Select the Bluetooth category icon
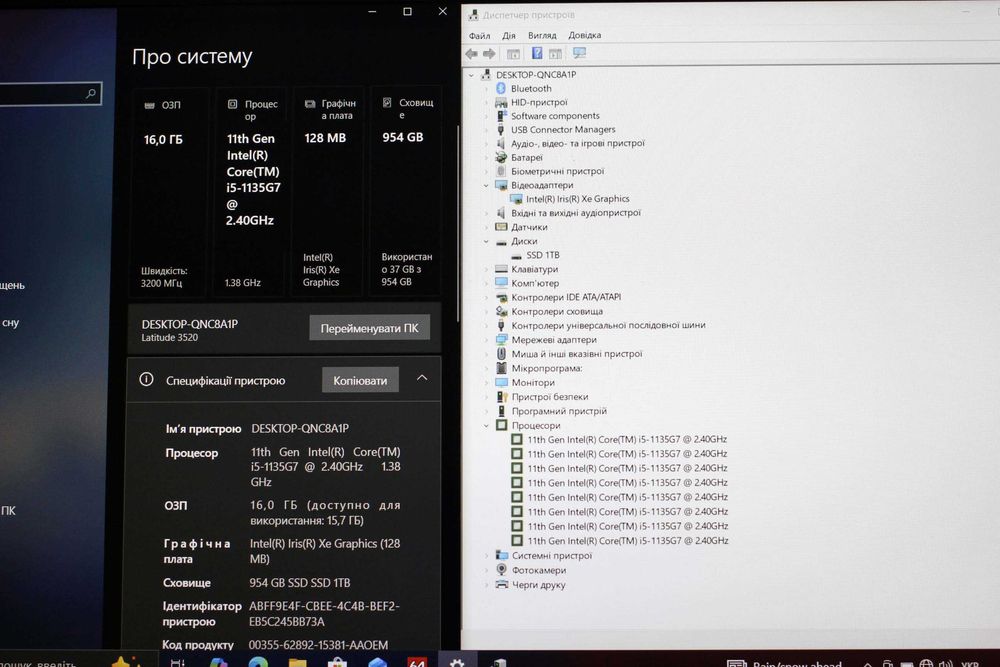The image size is (1000, 667). pos(501,88)
